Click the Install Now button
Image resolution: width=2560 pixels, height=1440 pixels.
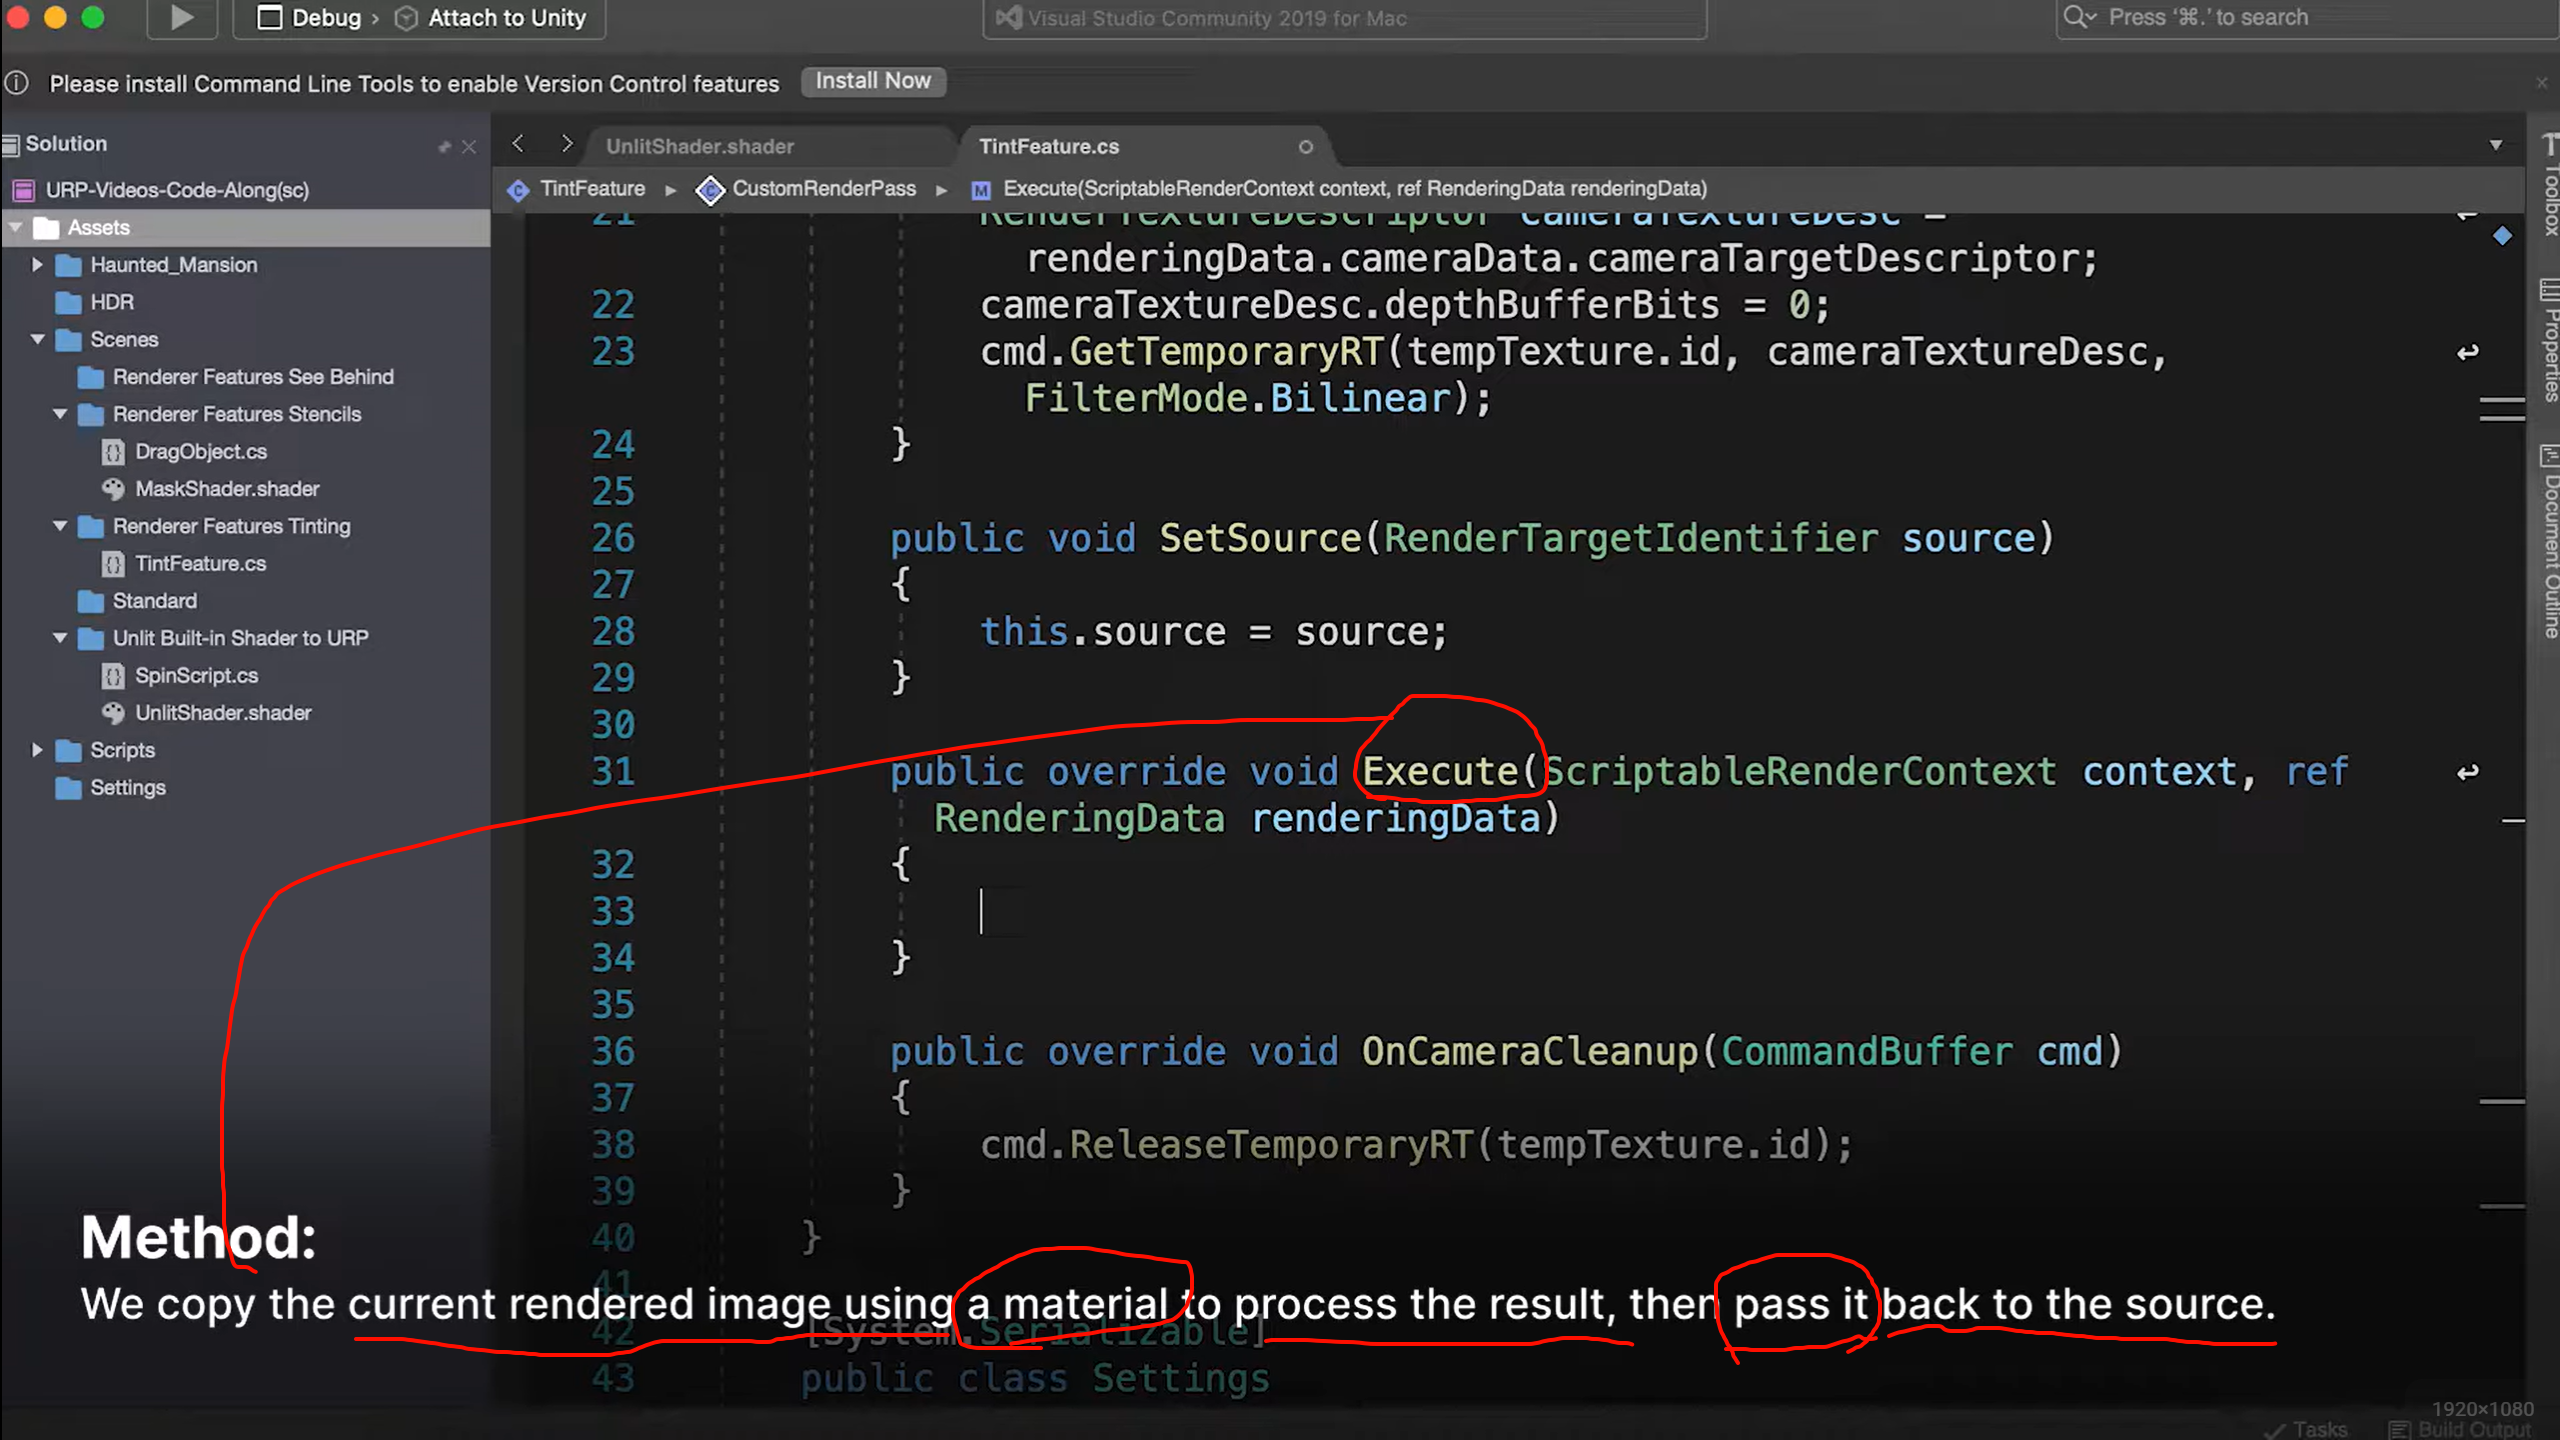873,81
